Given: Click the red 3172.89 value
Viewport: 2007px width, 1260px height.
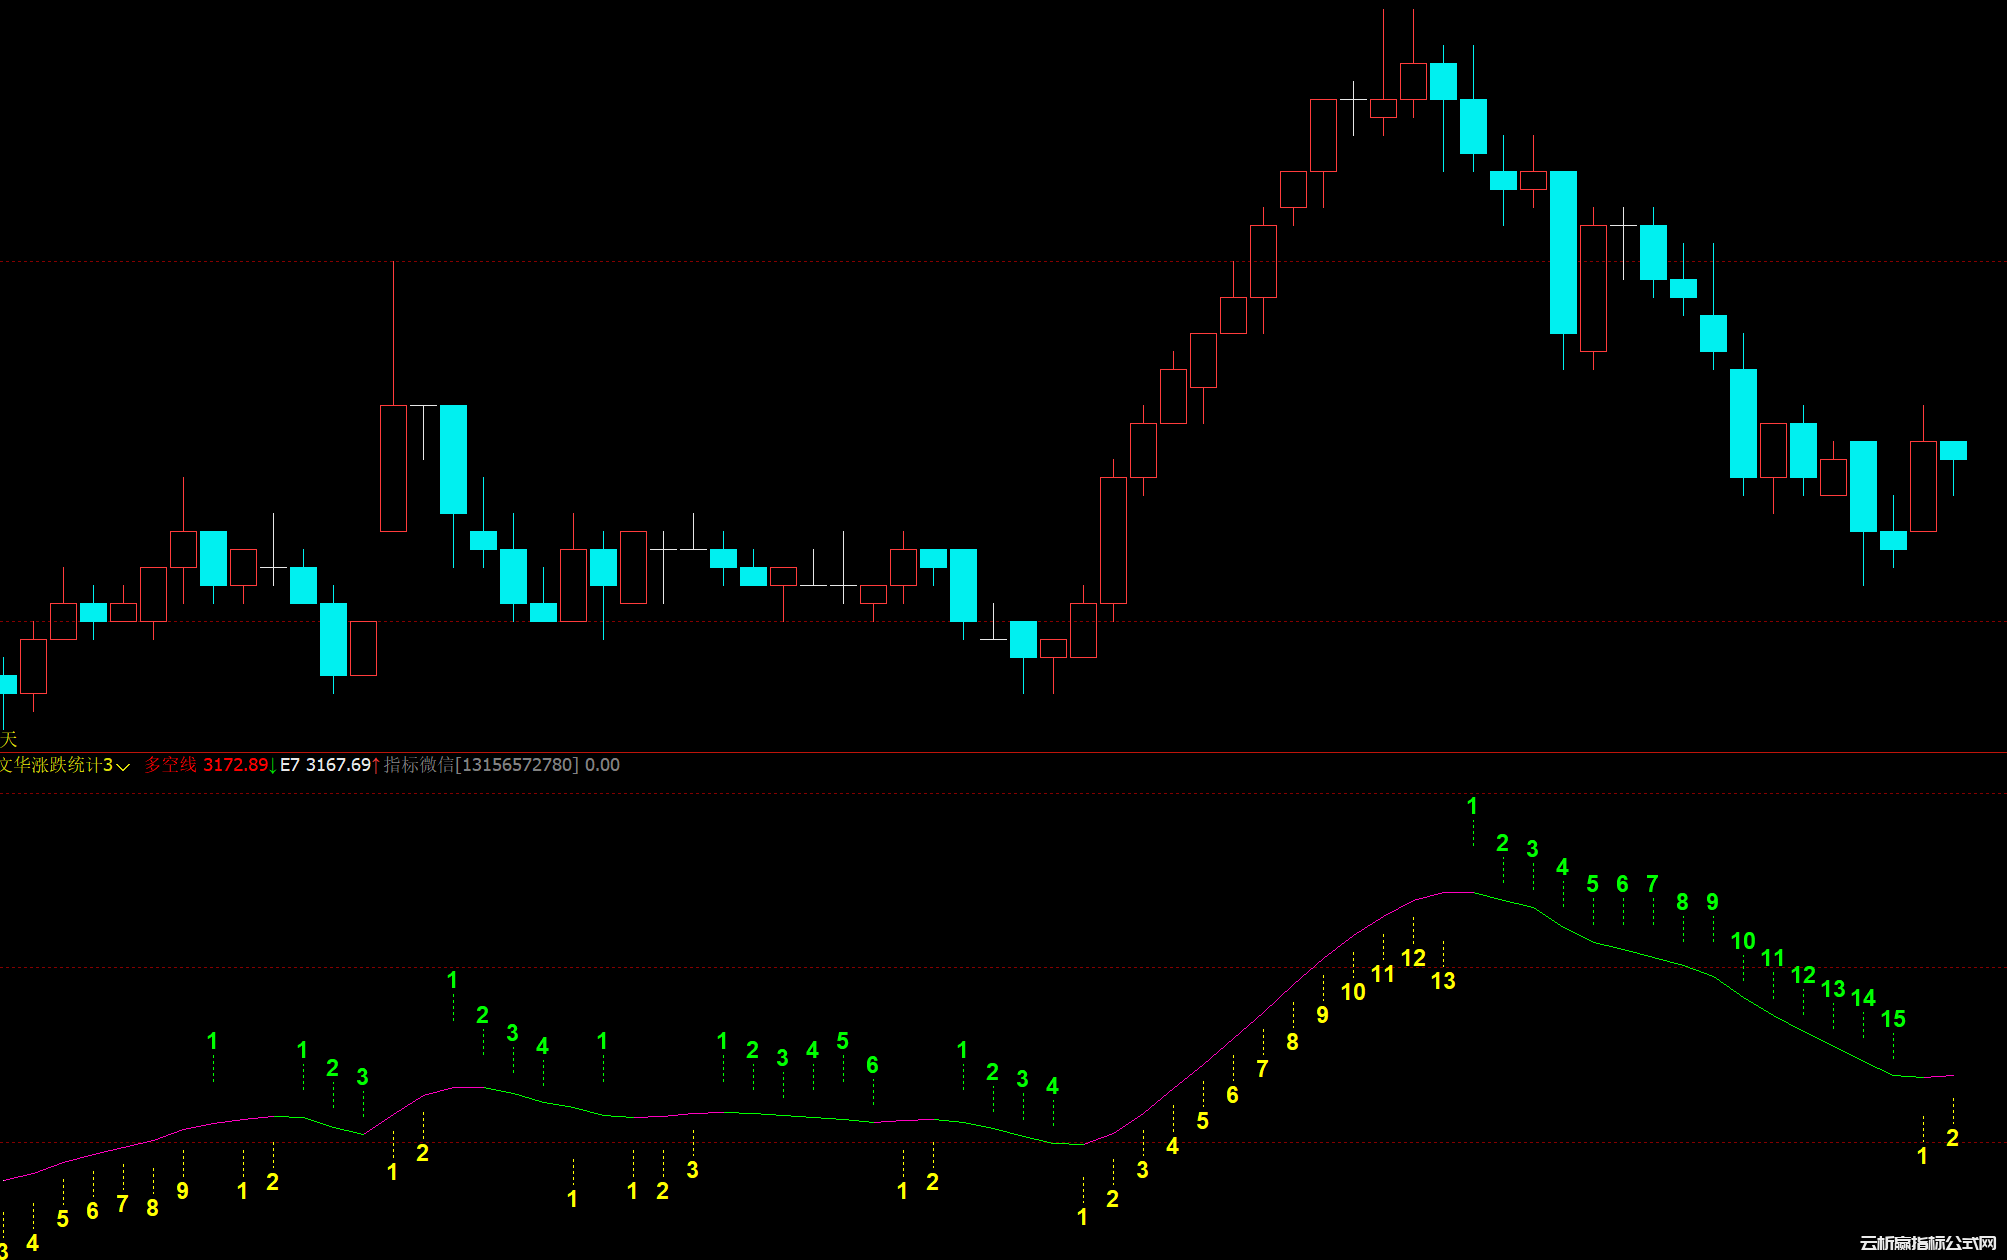Looking at the screenshot, I should [x=235, y=765].
